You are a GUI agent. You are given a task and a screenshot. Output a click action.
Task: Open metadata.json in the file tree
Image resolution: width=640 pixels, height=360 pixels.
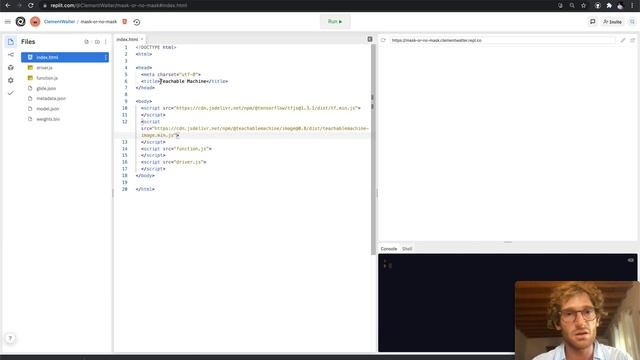pyautogui.click(x=51, y=98)
